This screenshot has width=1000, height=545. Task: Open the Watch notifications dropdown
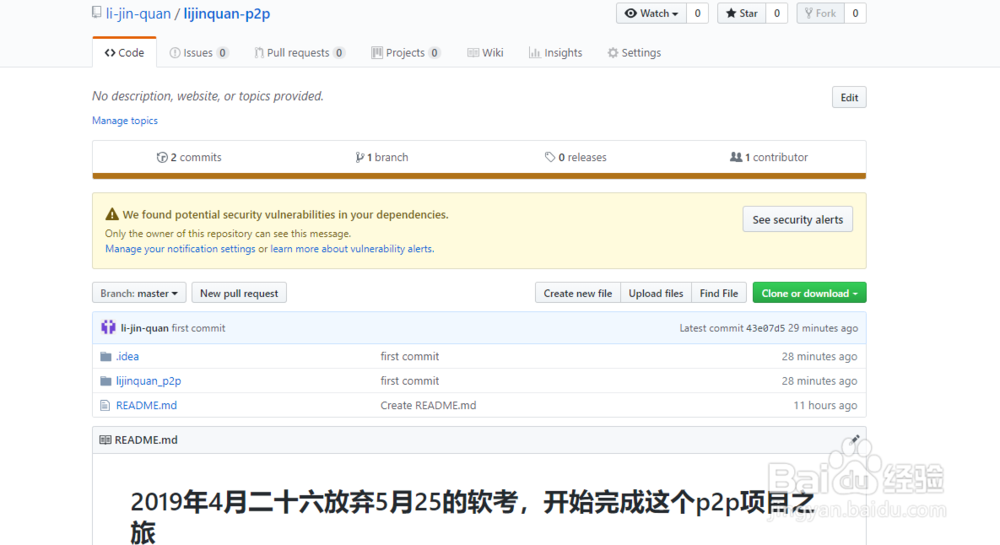(651, 13)
